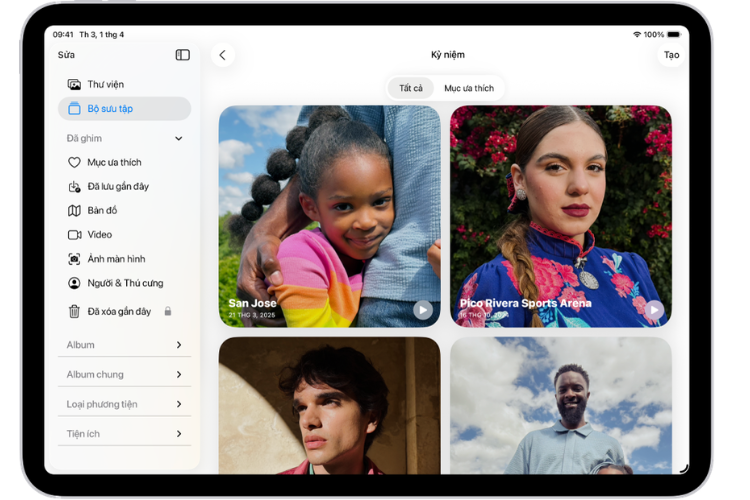This screenshot has width=750, height=500.
Task: Open Đã lưu gần đây list
Action: (x=124, y=187)
